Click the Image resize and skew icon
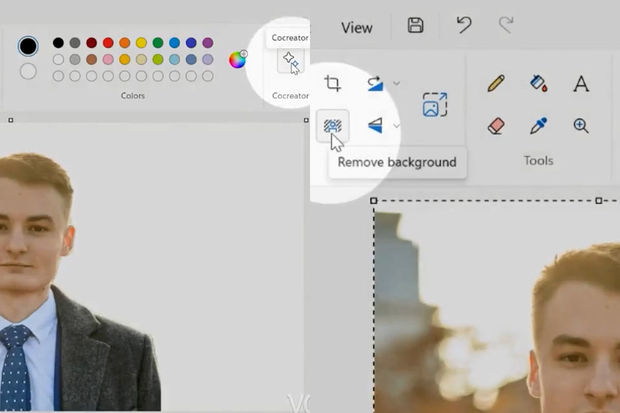Screen dimensions: 620x413 pos(435,104)
